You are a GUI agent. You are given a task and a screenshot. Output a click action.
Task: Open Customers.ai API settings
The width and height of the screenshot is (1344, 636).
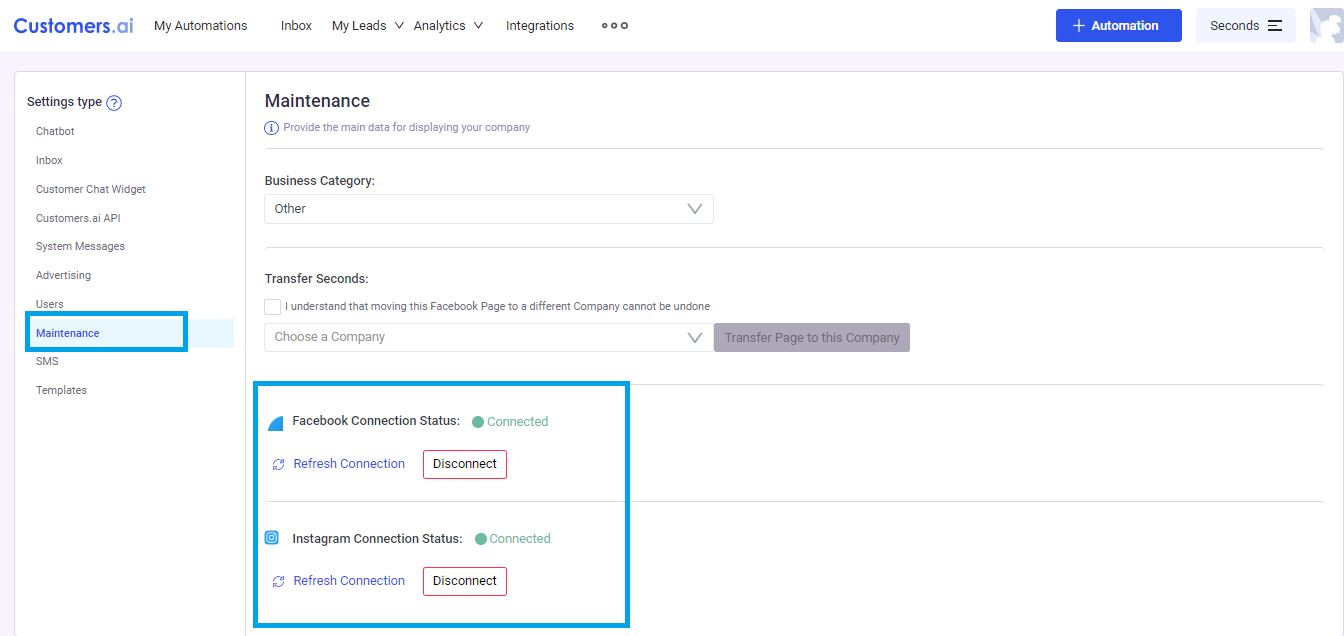(x=78, y=218)
